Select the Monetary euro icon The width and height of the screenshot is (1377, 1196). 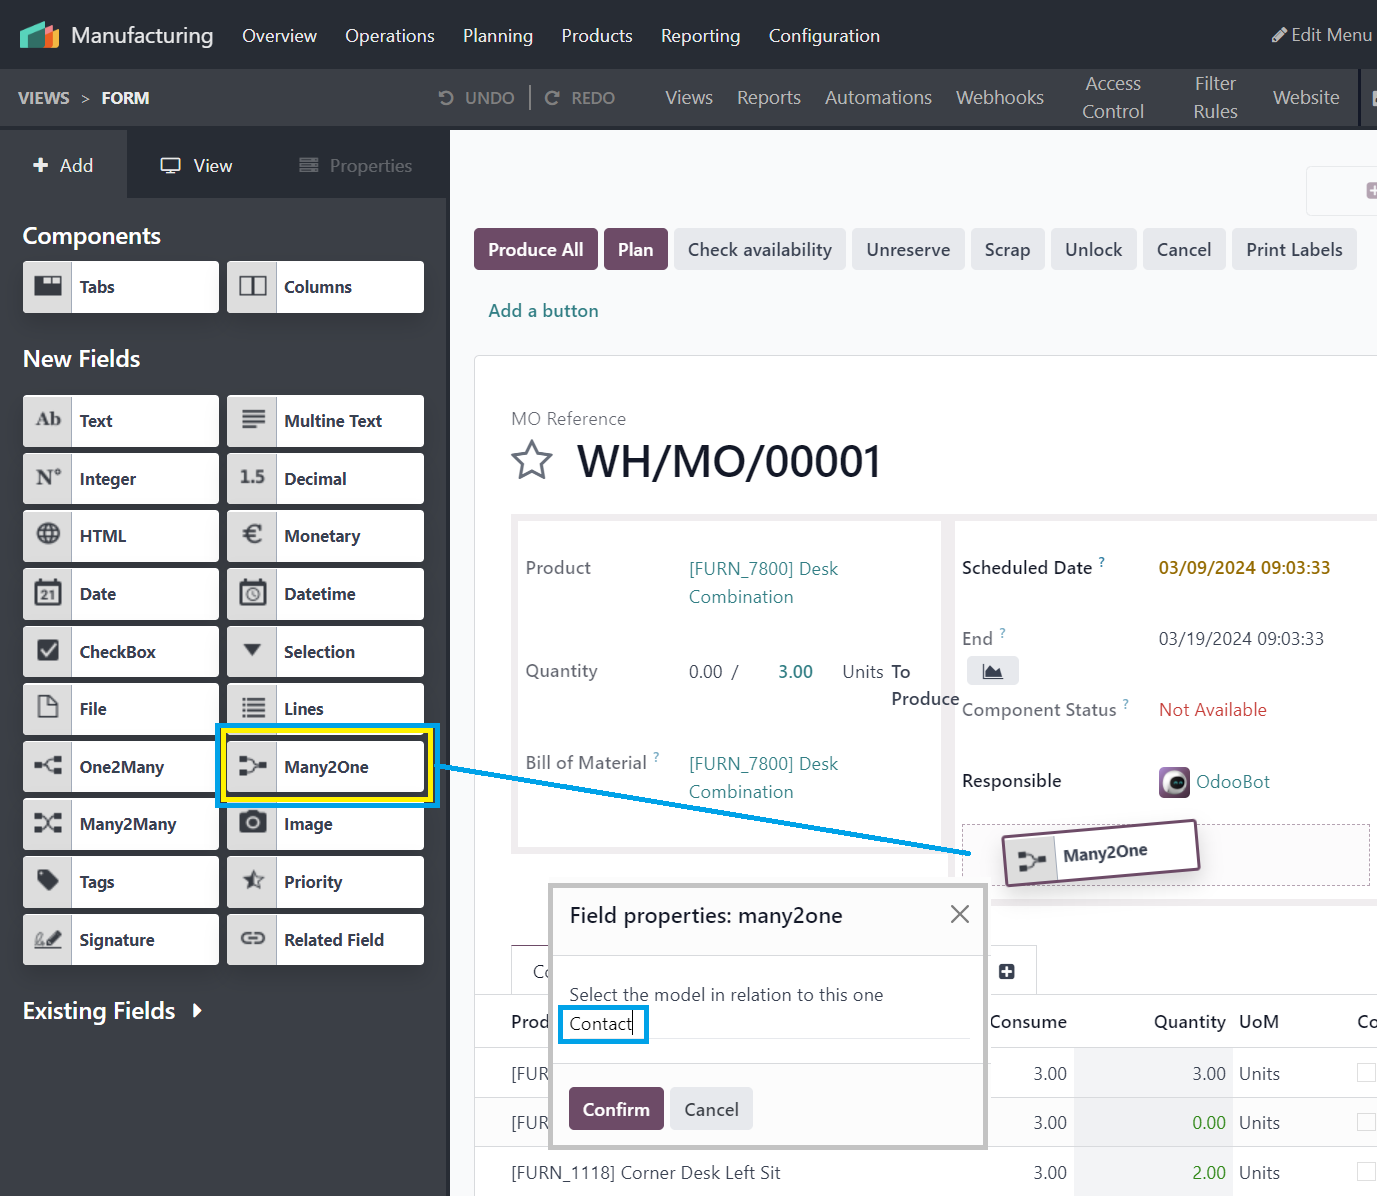click(x=253, y=535)
